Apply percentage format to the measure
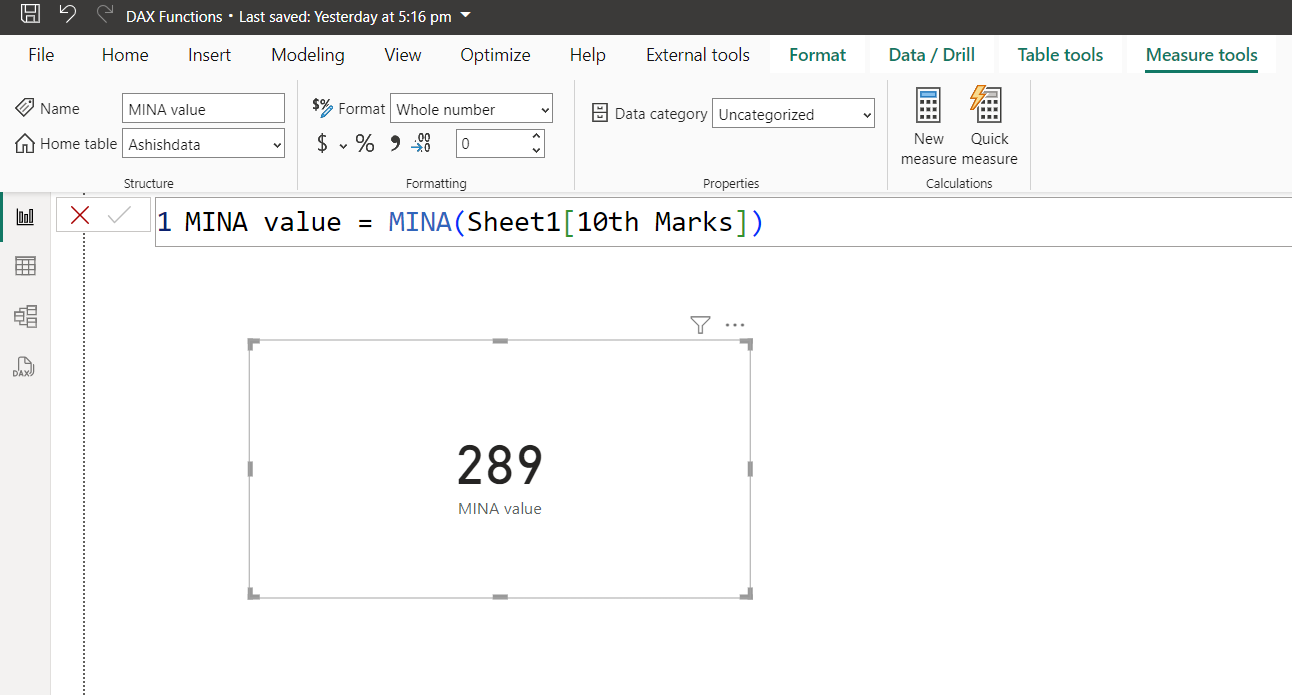 (x=365, y=143)
